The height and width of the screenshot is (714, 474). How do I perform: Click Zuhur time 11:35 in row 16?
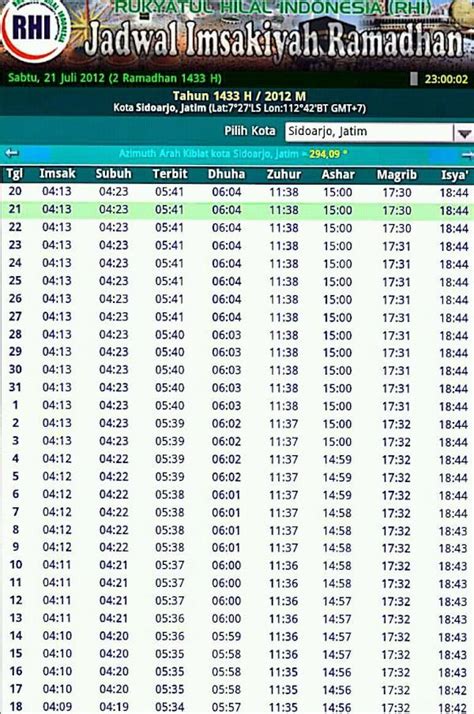(x=284, y=672)
